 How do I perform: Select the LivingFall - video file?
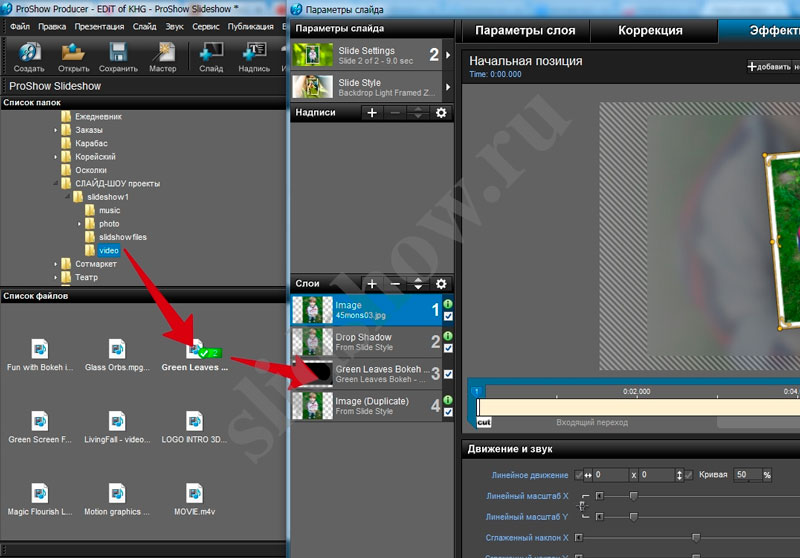pyautogui.click(x=117, y=427)
